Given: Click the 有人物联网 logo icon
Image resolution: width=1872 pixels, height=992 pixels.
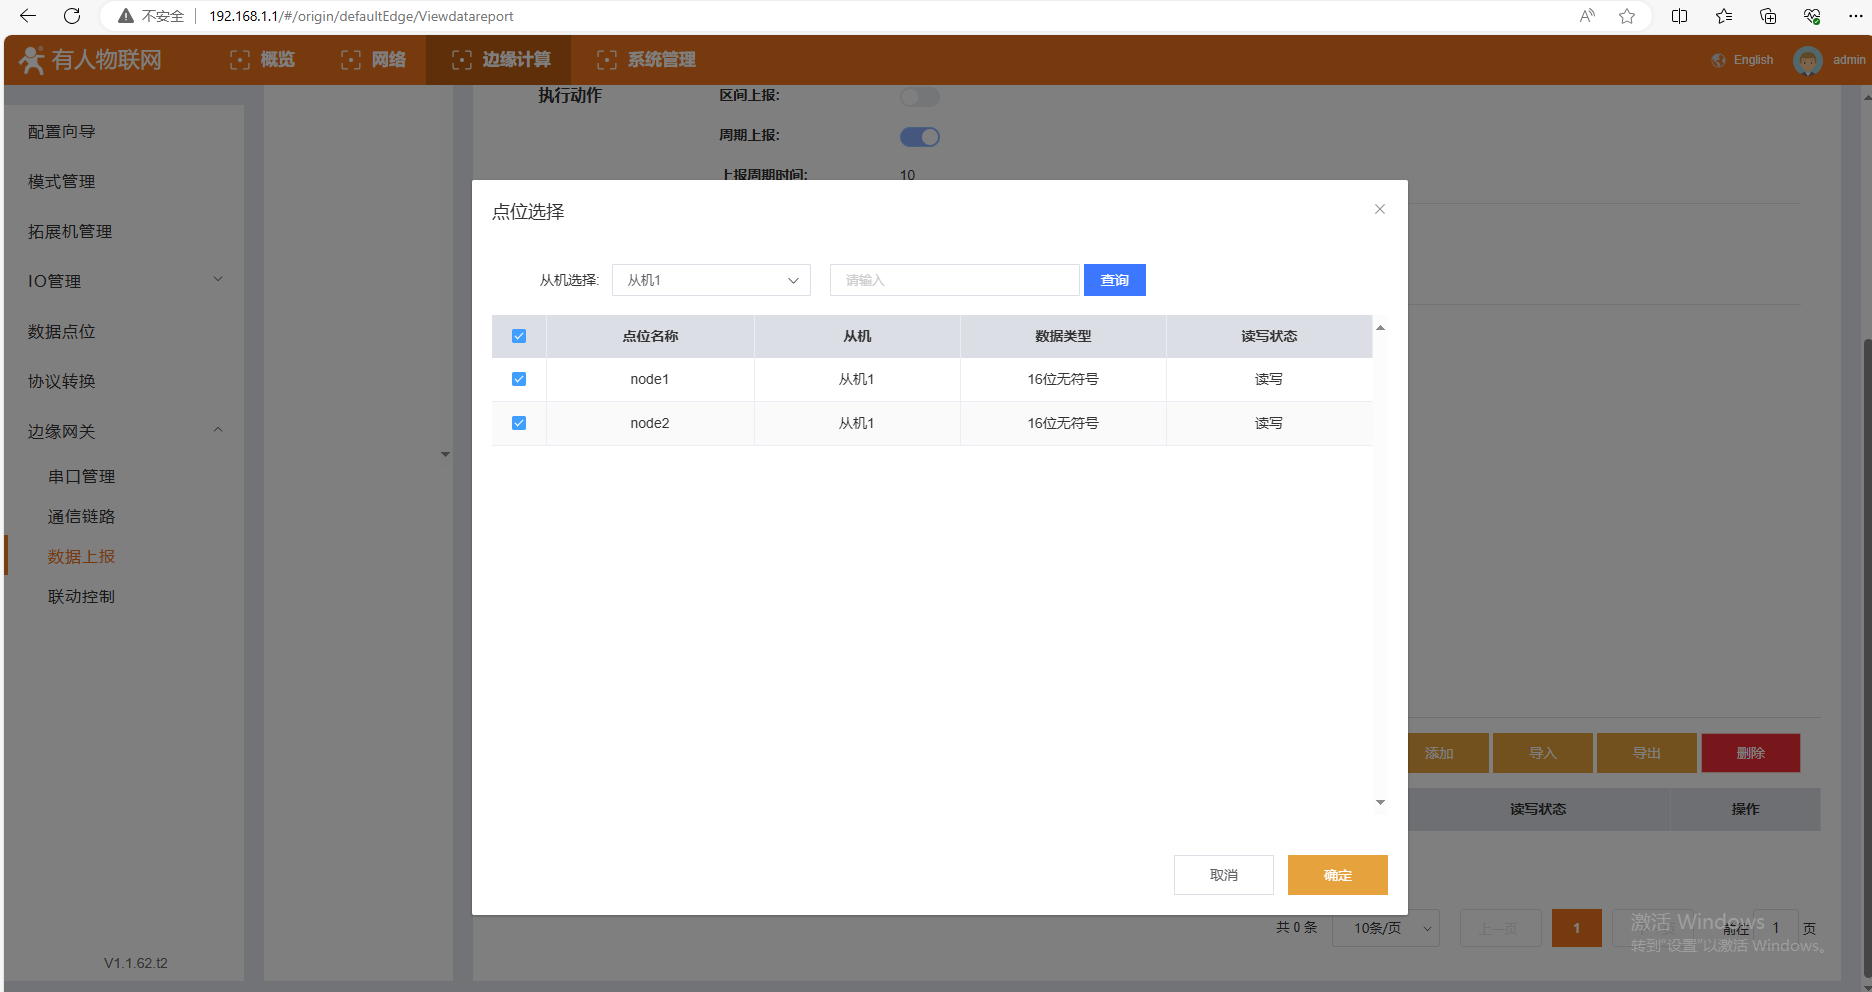Looking at the screenshot, I should pos(32,60).
